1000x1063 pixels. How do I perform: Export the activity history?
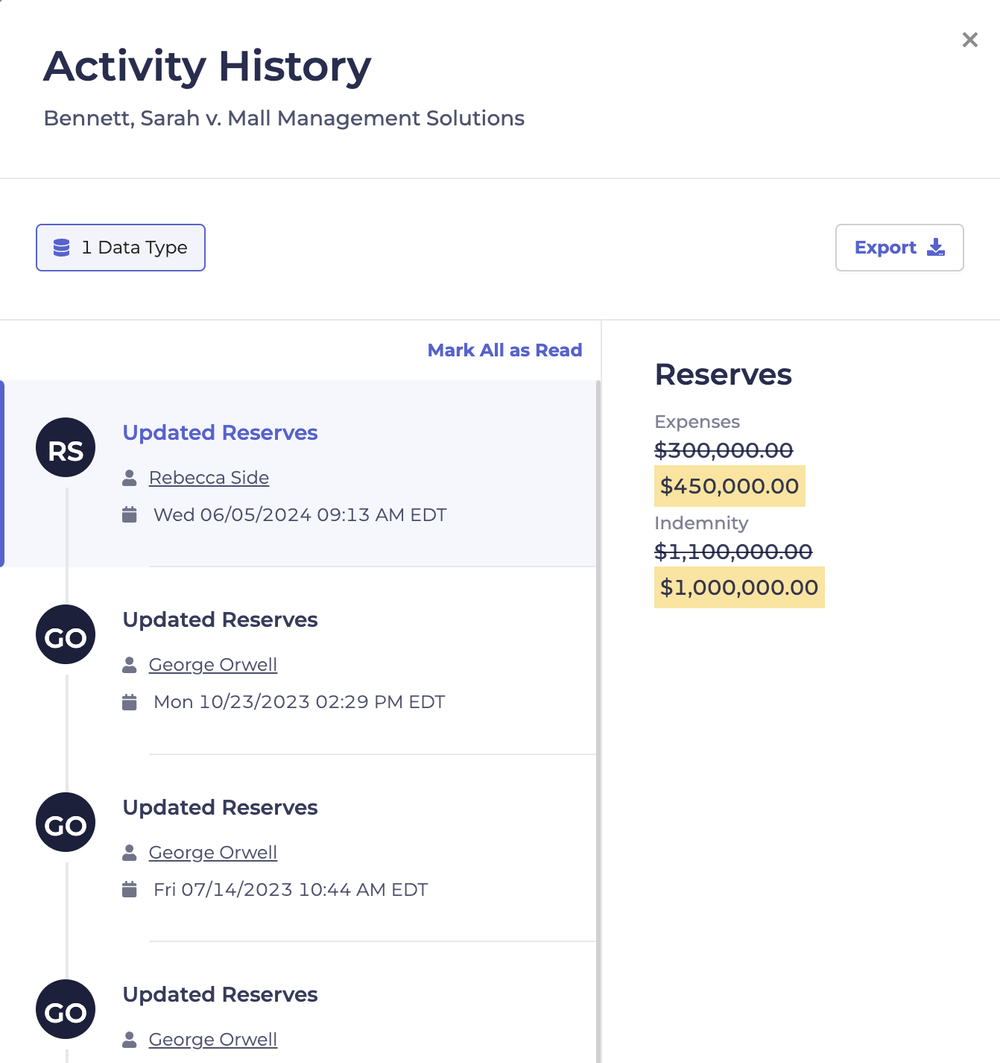(899, 247)
